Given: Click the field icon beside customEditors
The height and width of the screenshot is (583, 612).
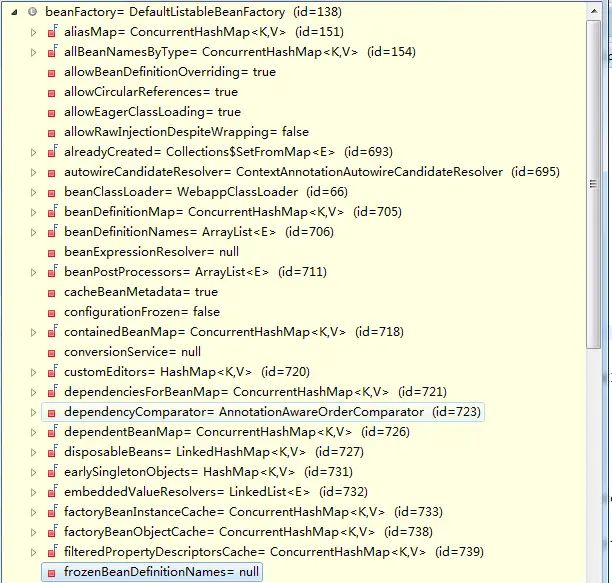Looking at the screenshot, I should (x=52, y=371).
